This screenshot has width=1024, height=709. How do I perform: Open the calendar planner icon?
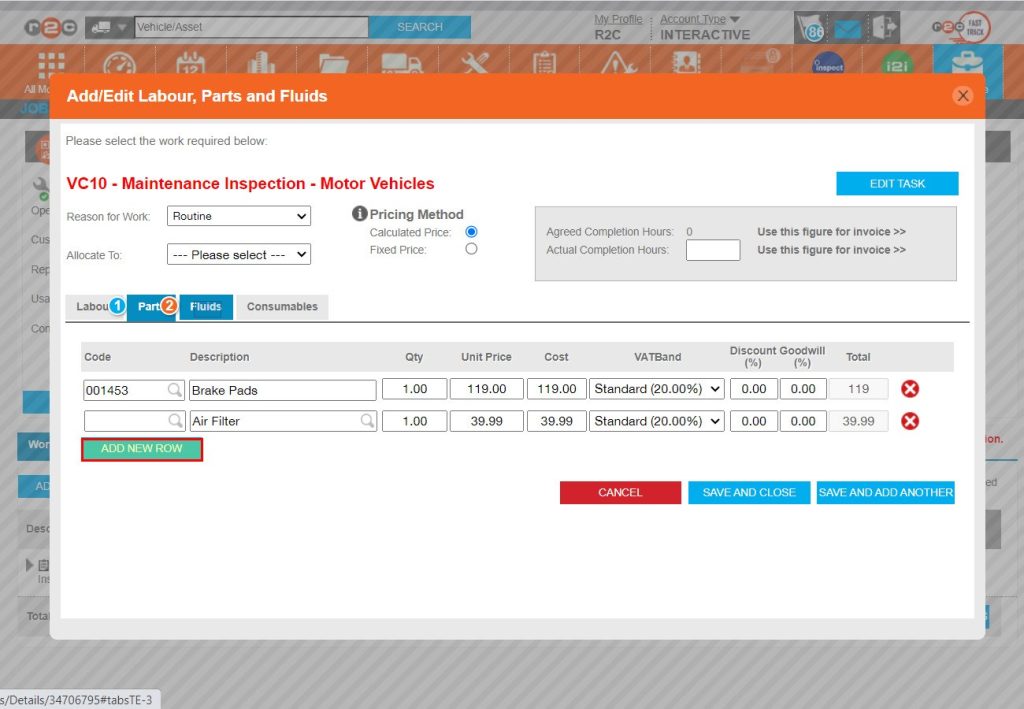[x=191, y=62]
